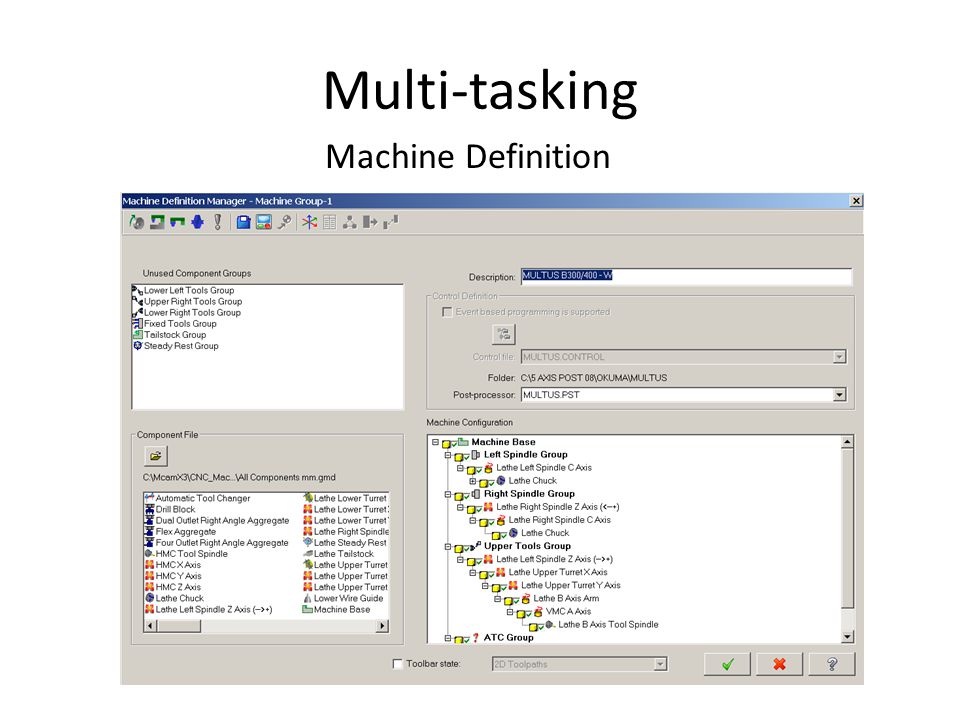Click the second toolbar icon with green bracket
Image resolution: width=960 pixels, height=720 pixels.
(157, 222)
